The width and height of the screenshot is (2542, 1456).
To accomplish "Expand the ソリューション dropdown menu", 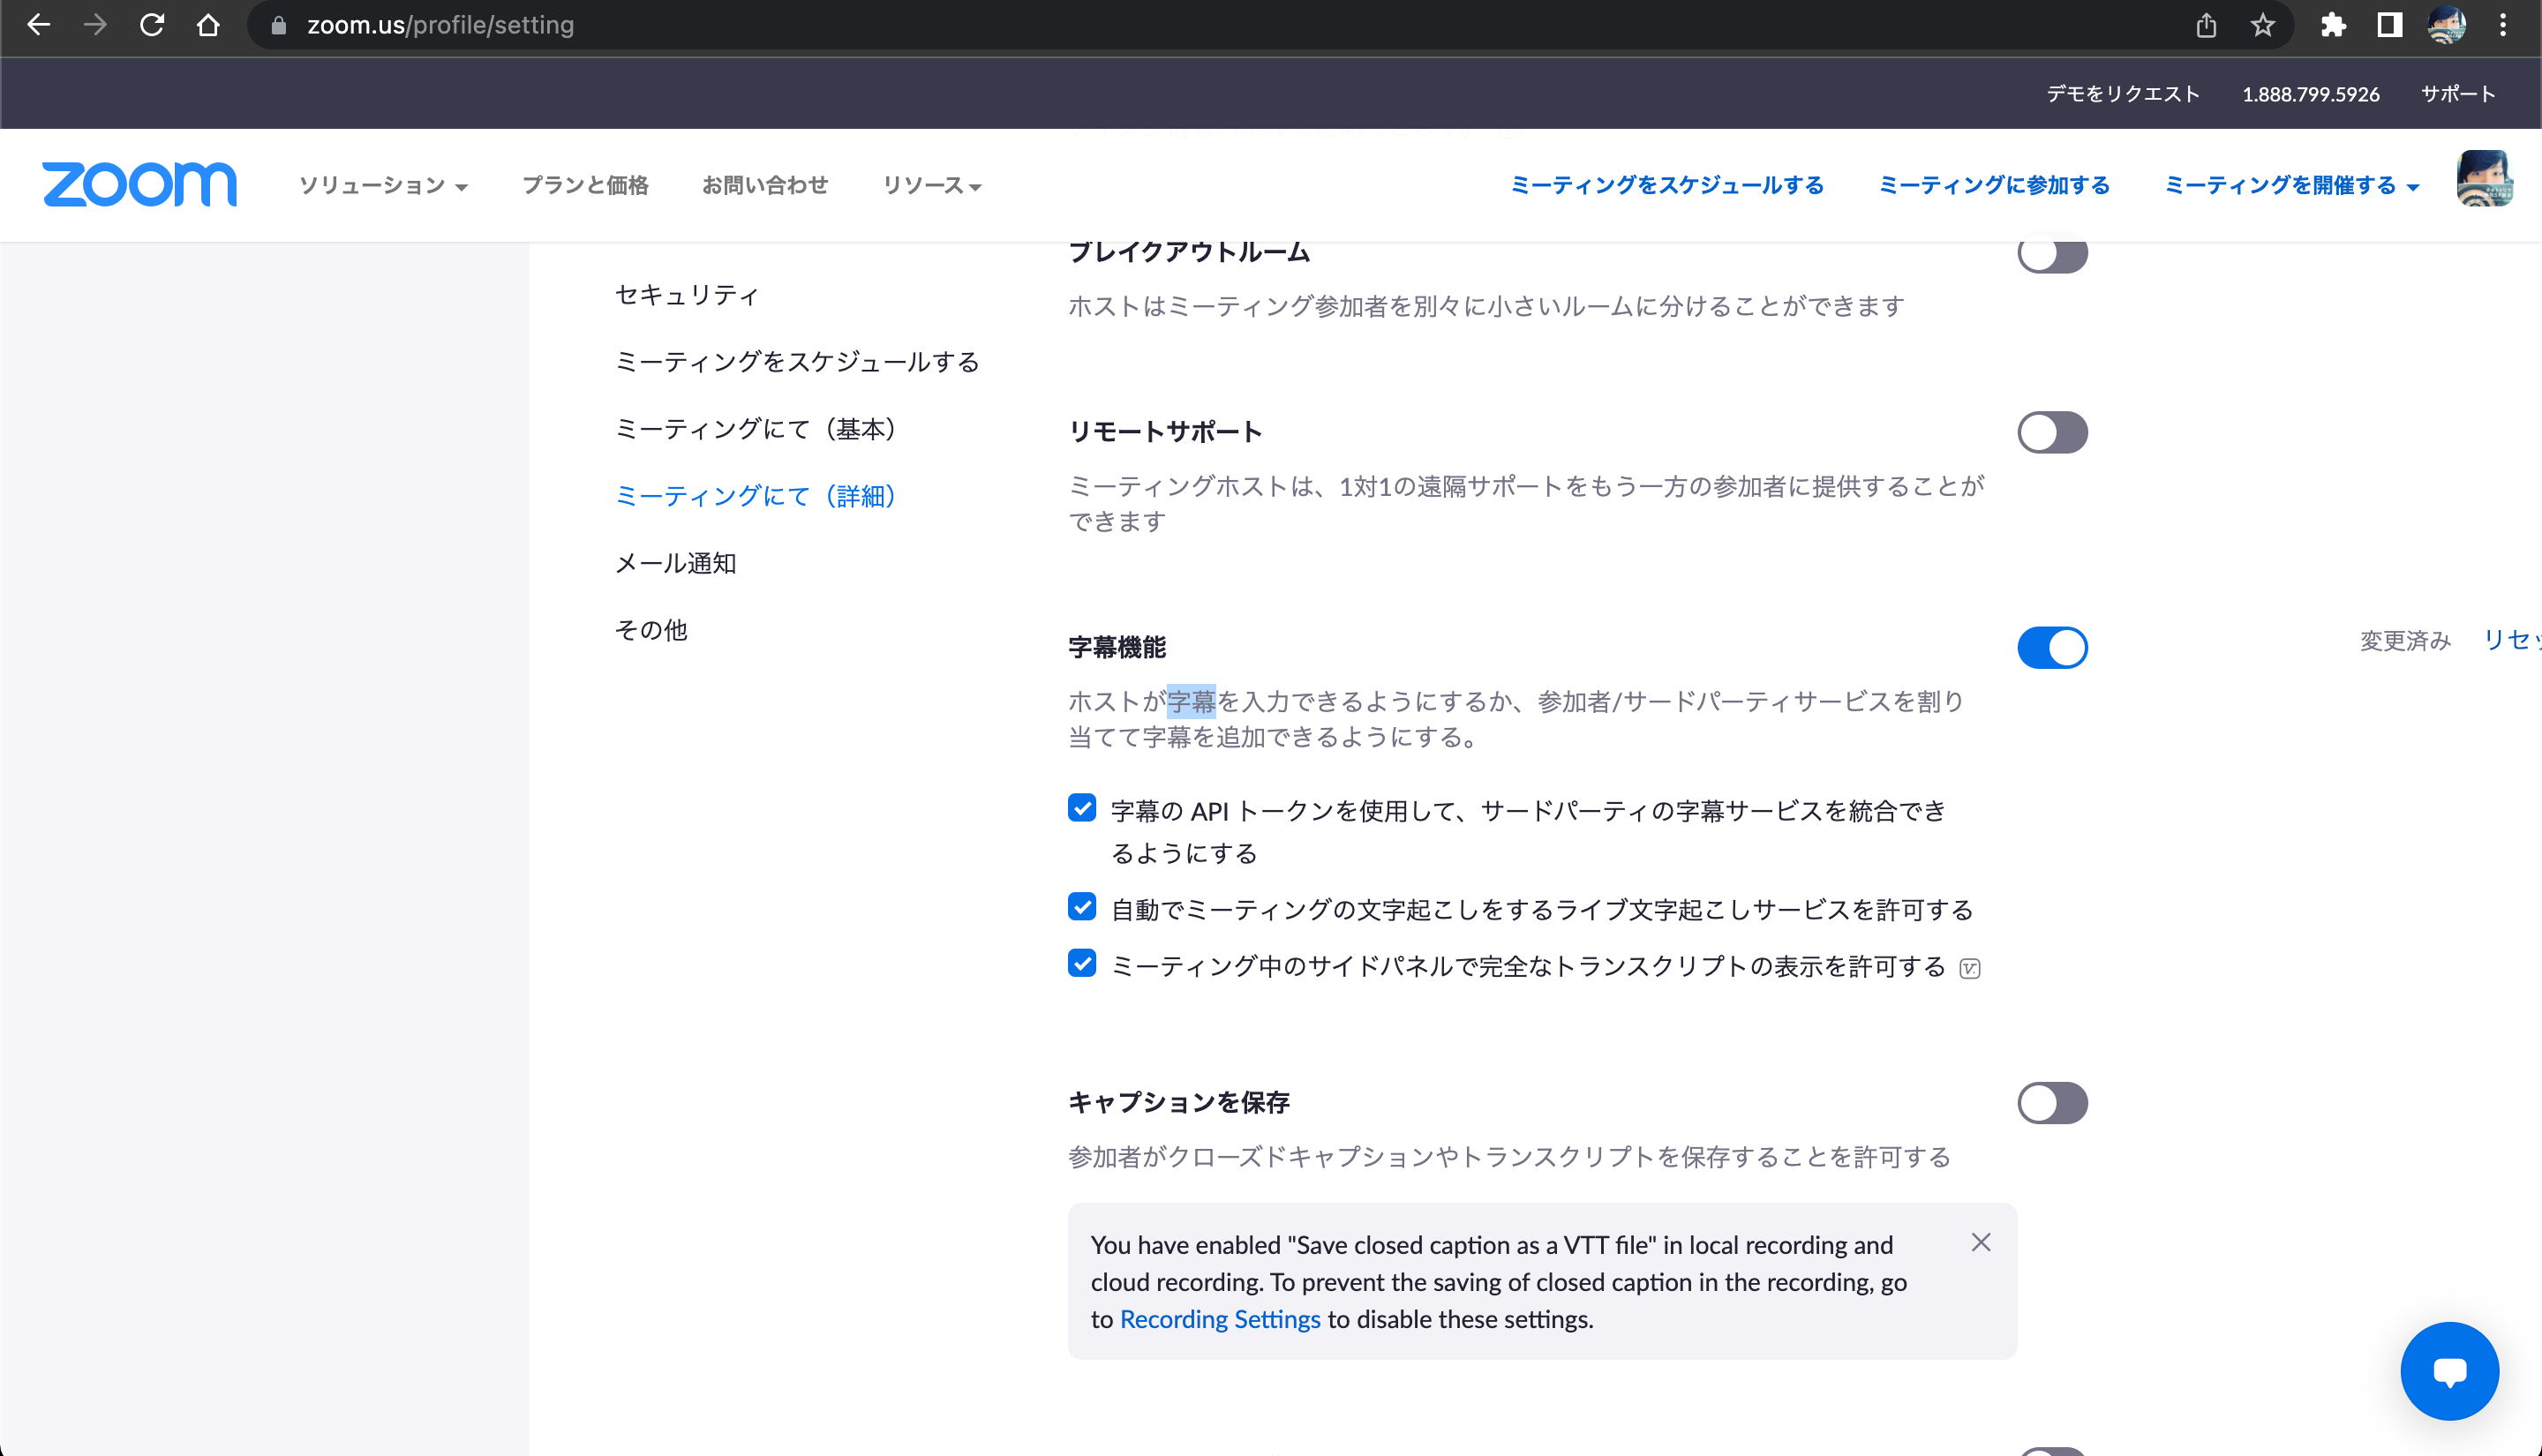I will pos(383,185).
